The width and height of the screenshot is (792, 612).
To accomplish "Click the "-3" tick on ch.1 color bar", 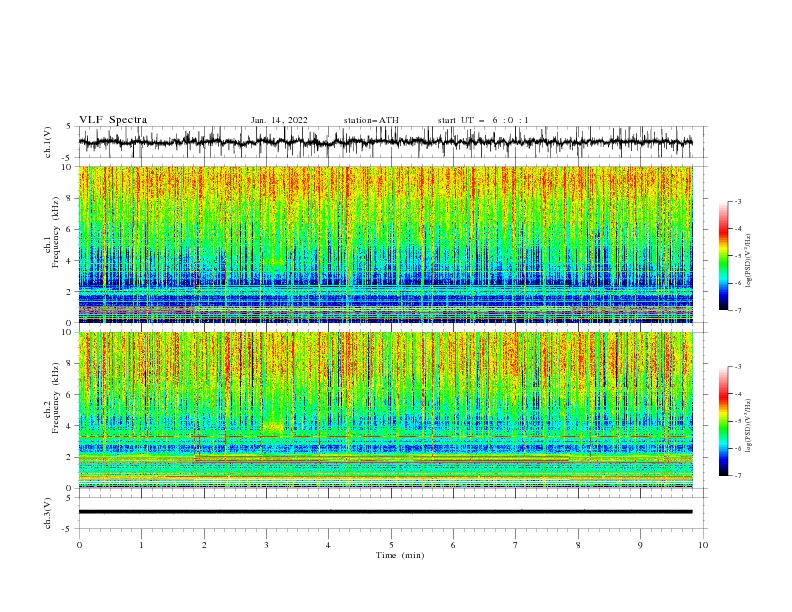I will pyautogui.click(x=738, y=201).
